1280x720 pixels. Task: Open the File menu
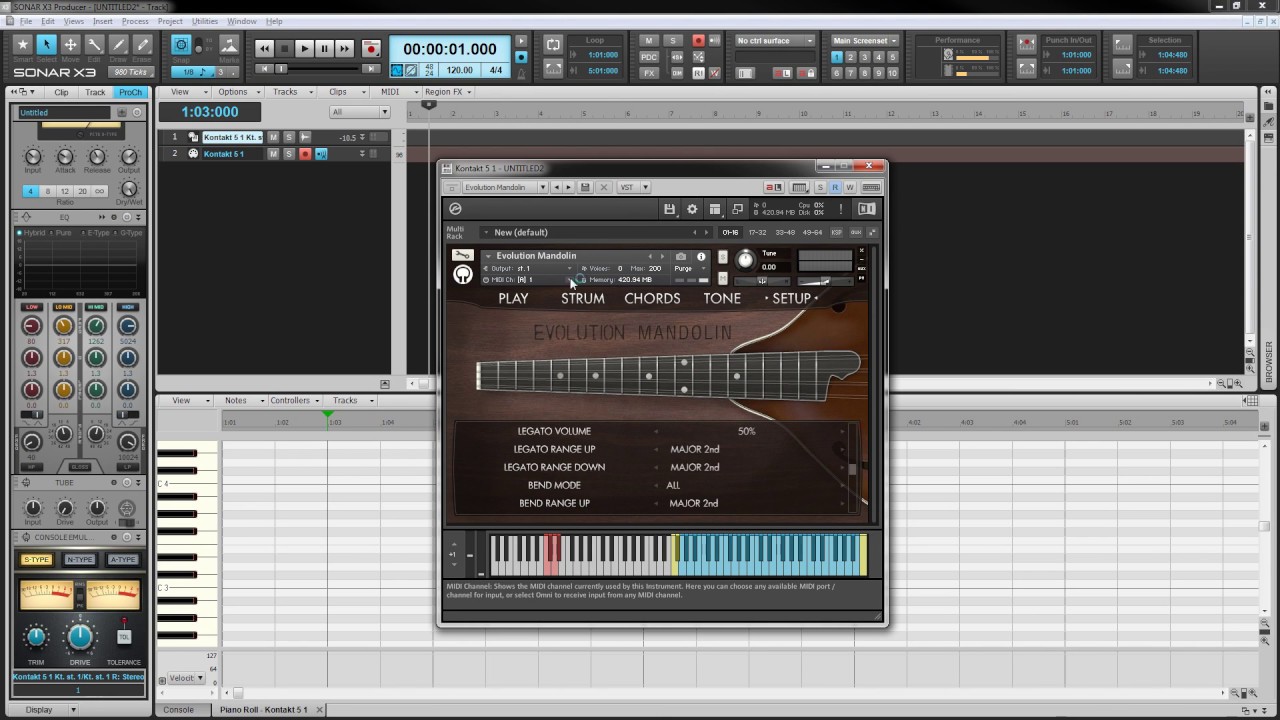(x=25, y=21)
